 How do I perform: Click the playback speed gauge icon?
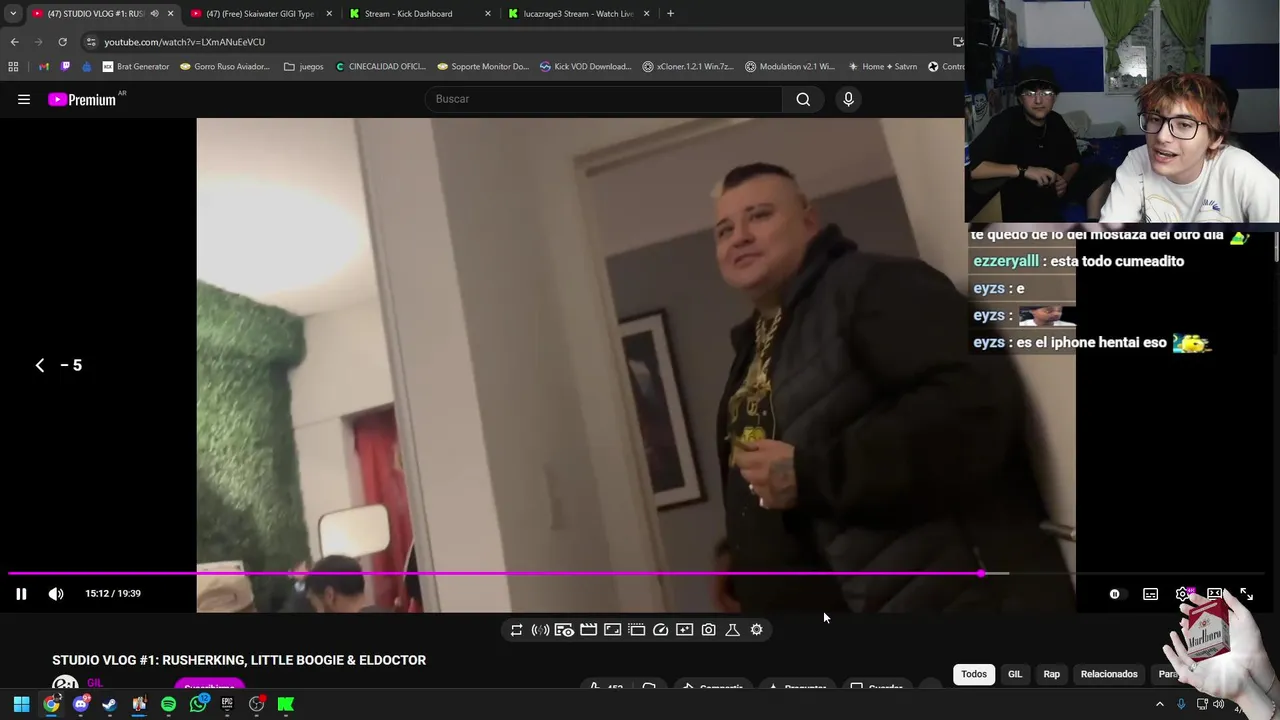[x=660, y=630]
